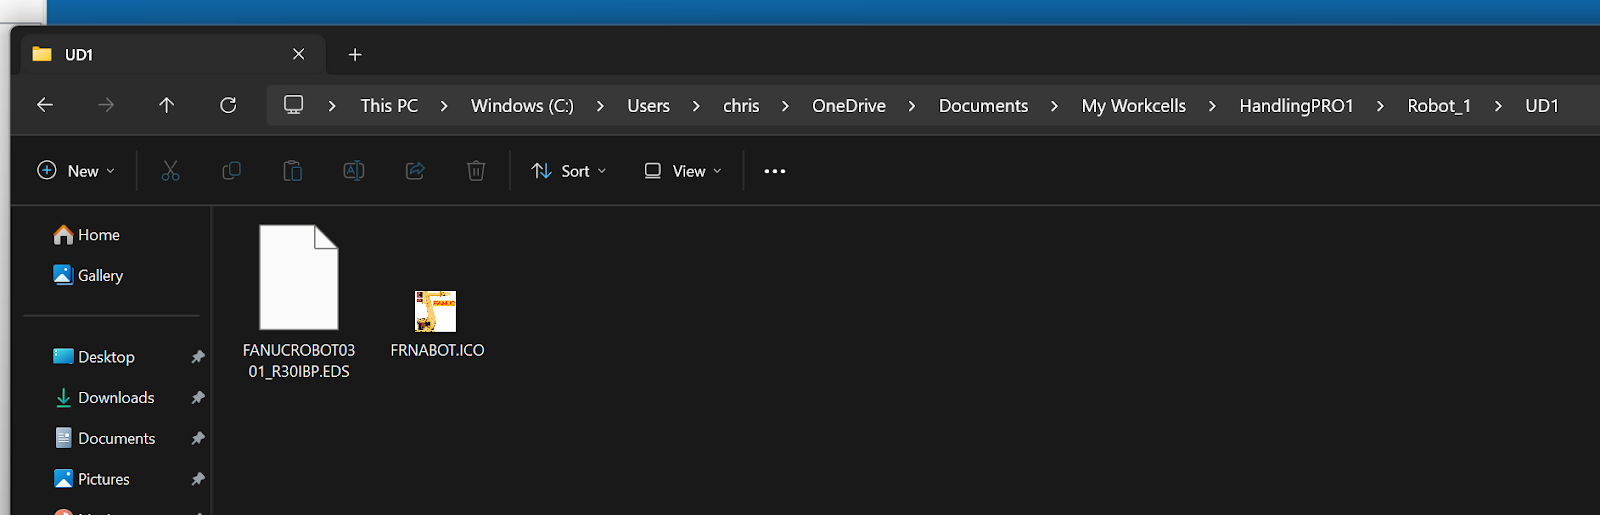Close the UD1 tab

pos(299,54)
